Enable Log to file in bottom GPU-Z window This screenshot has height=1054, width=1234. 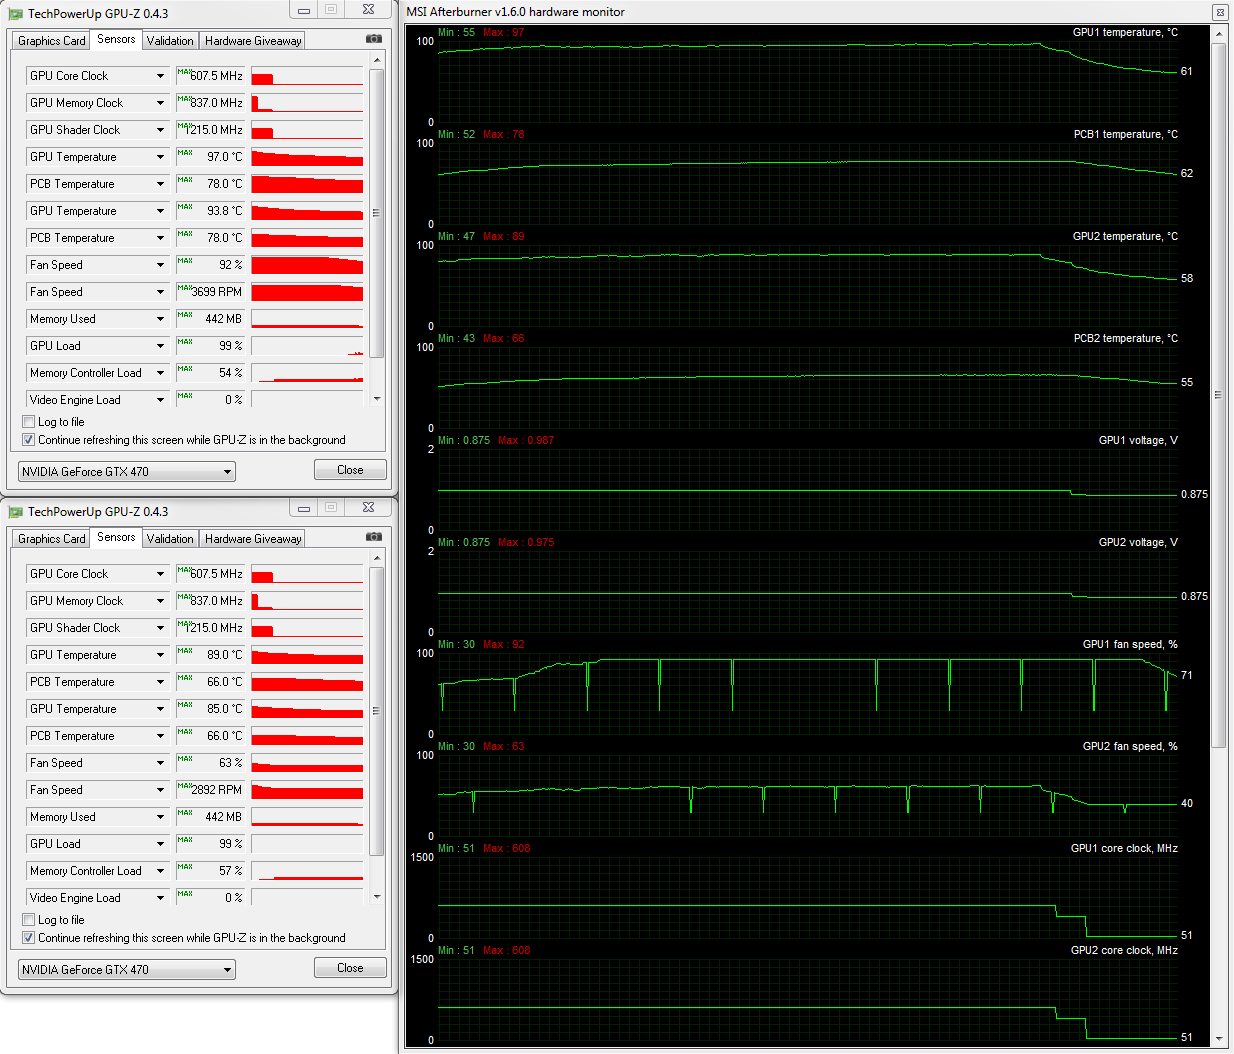click(x=28, y=920)
